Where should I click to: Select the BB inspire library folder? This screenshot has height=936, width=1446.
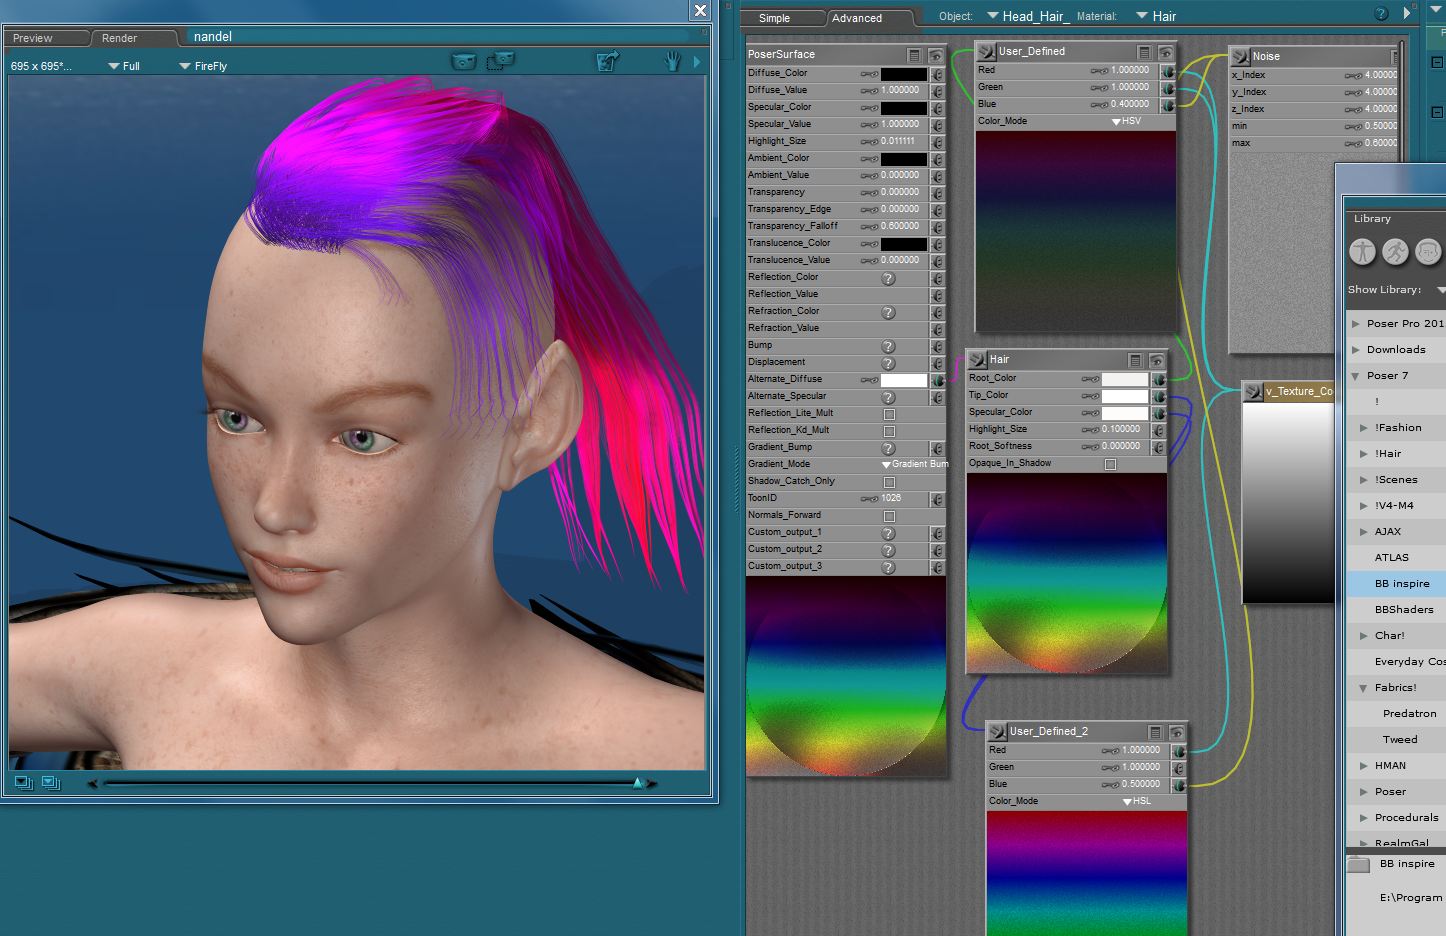(x=1401, y=584)
